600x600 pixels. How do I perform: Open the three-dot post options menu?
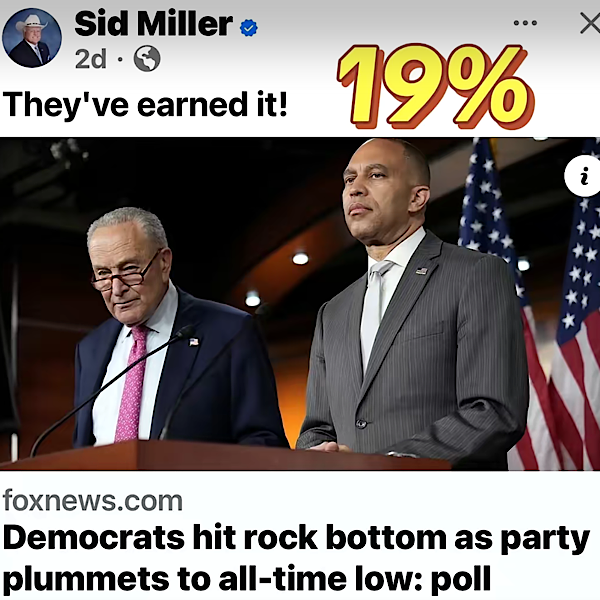(525, 23)
